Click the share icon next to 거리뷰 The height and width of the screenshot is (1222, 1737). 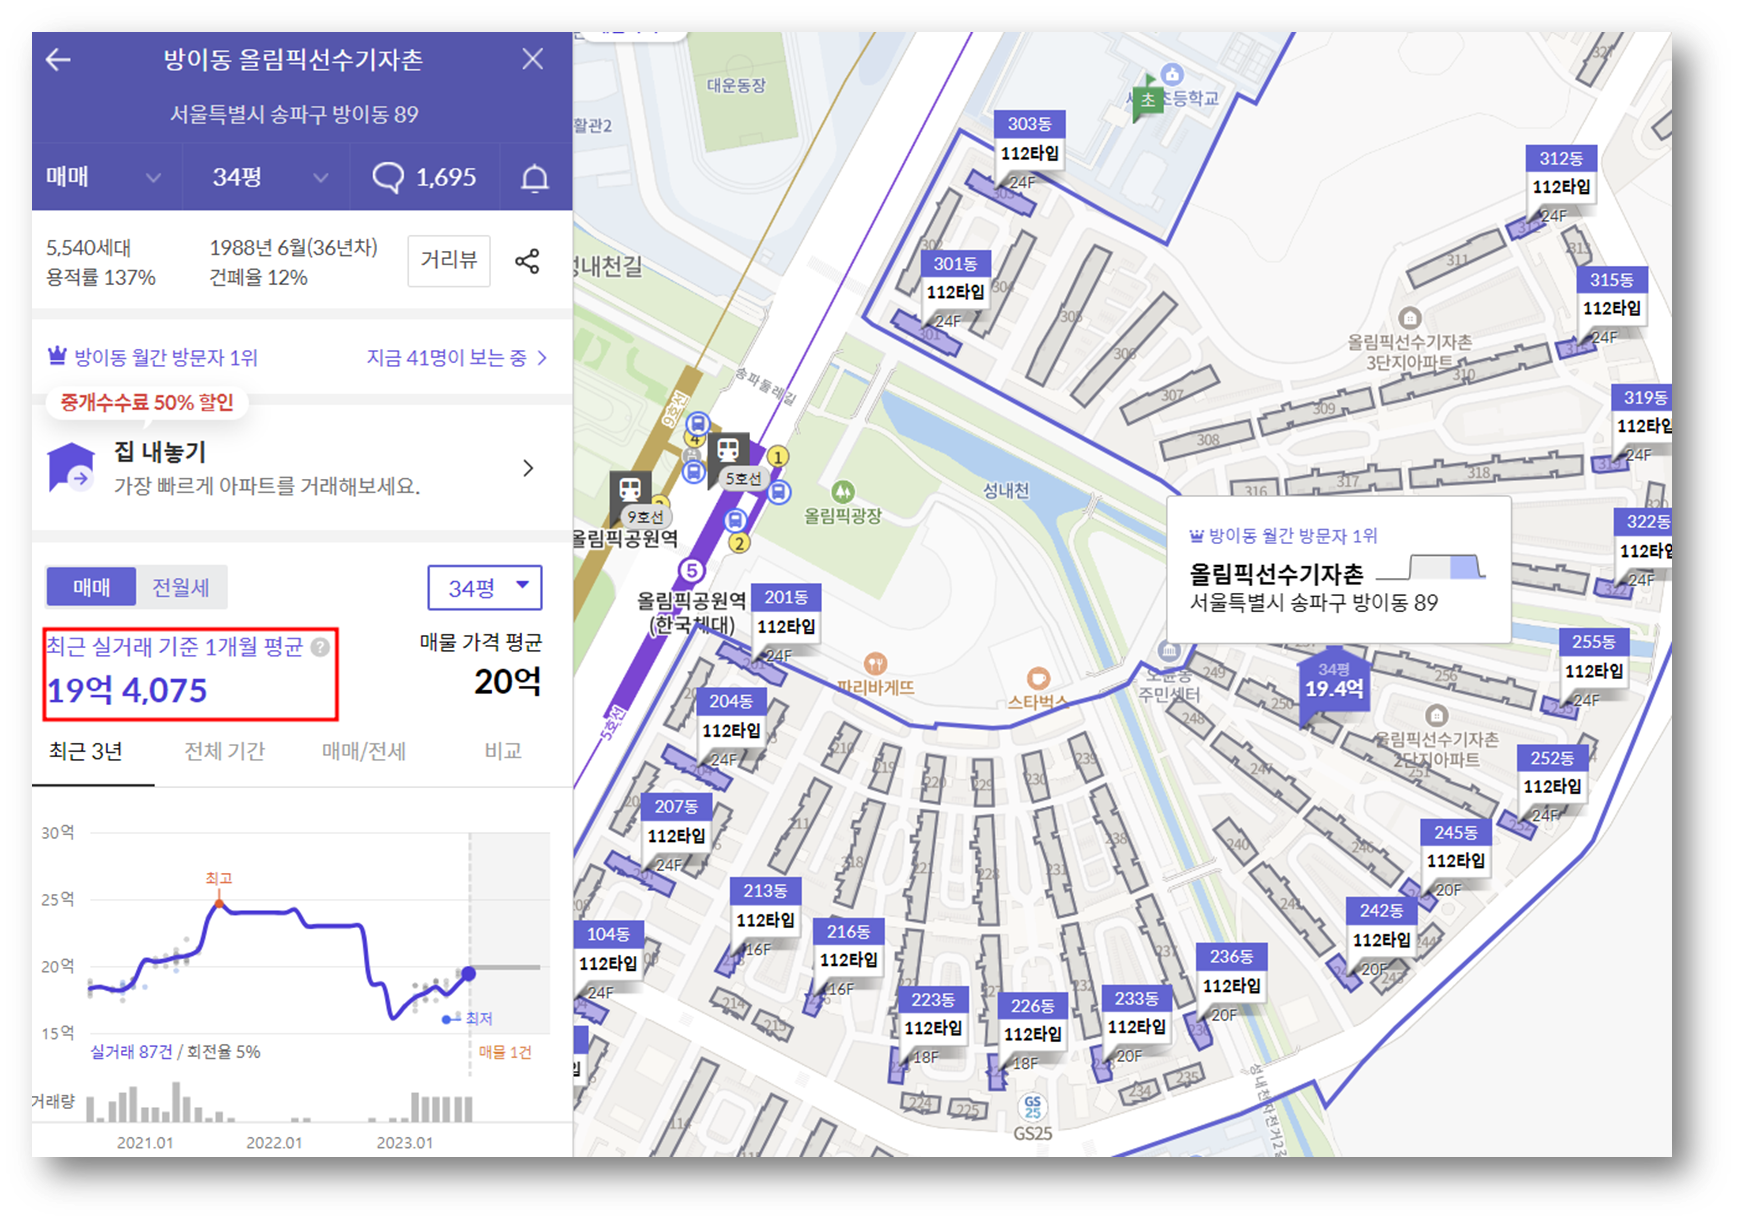pyautogui.click(x=527, y=262)
